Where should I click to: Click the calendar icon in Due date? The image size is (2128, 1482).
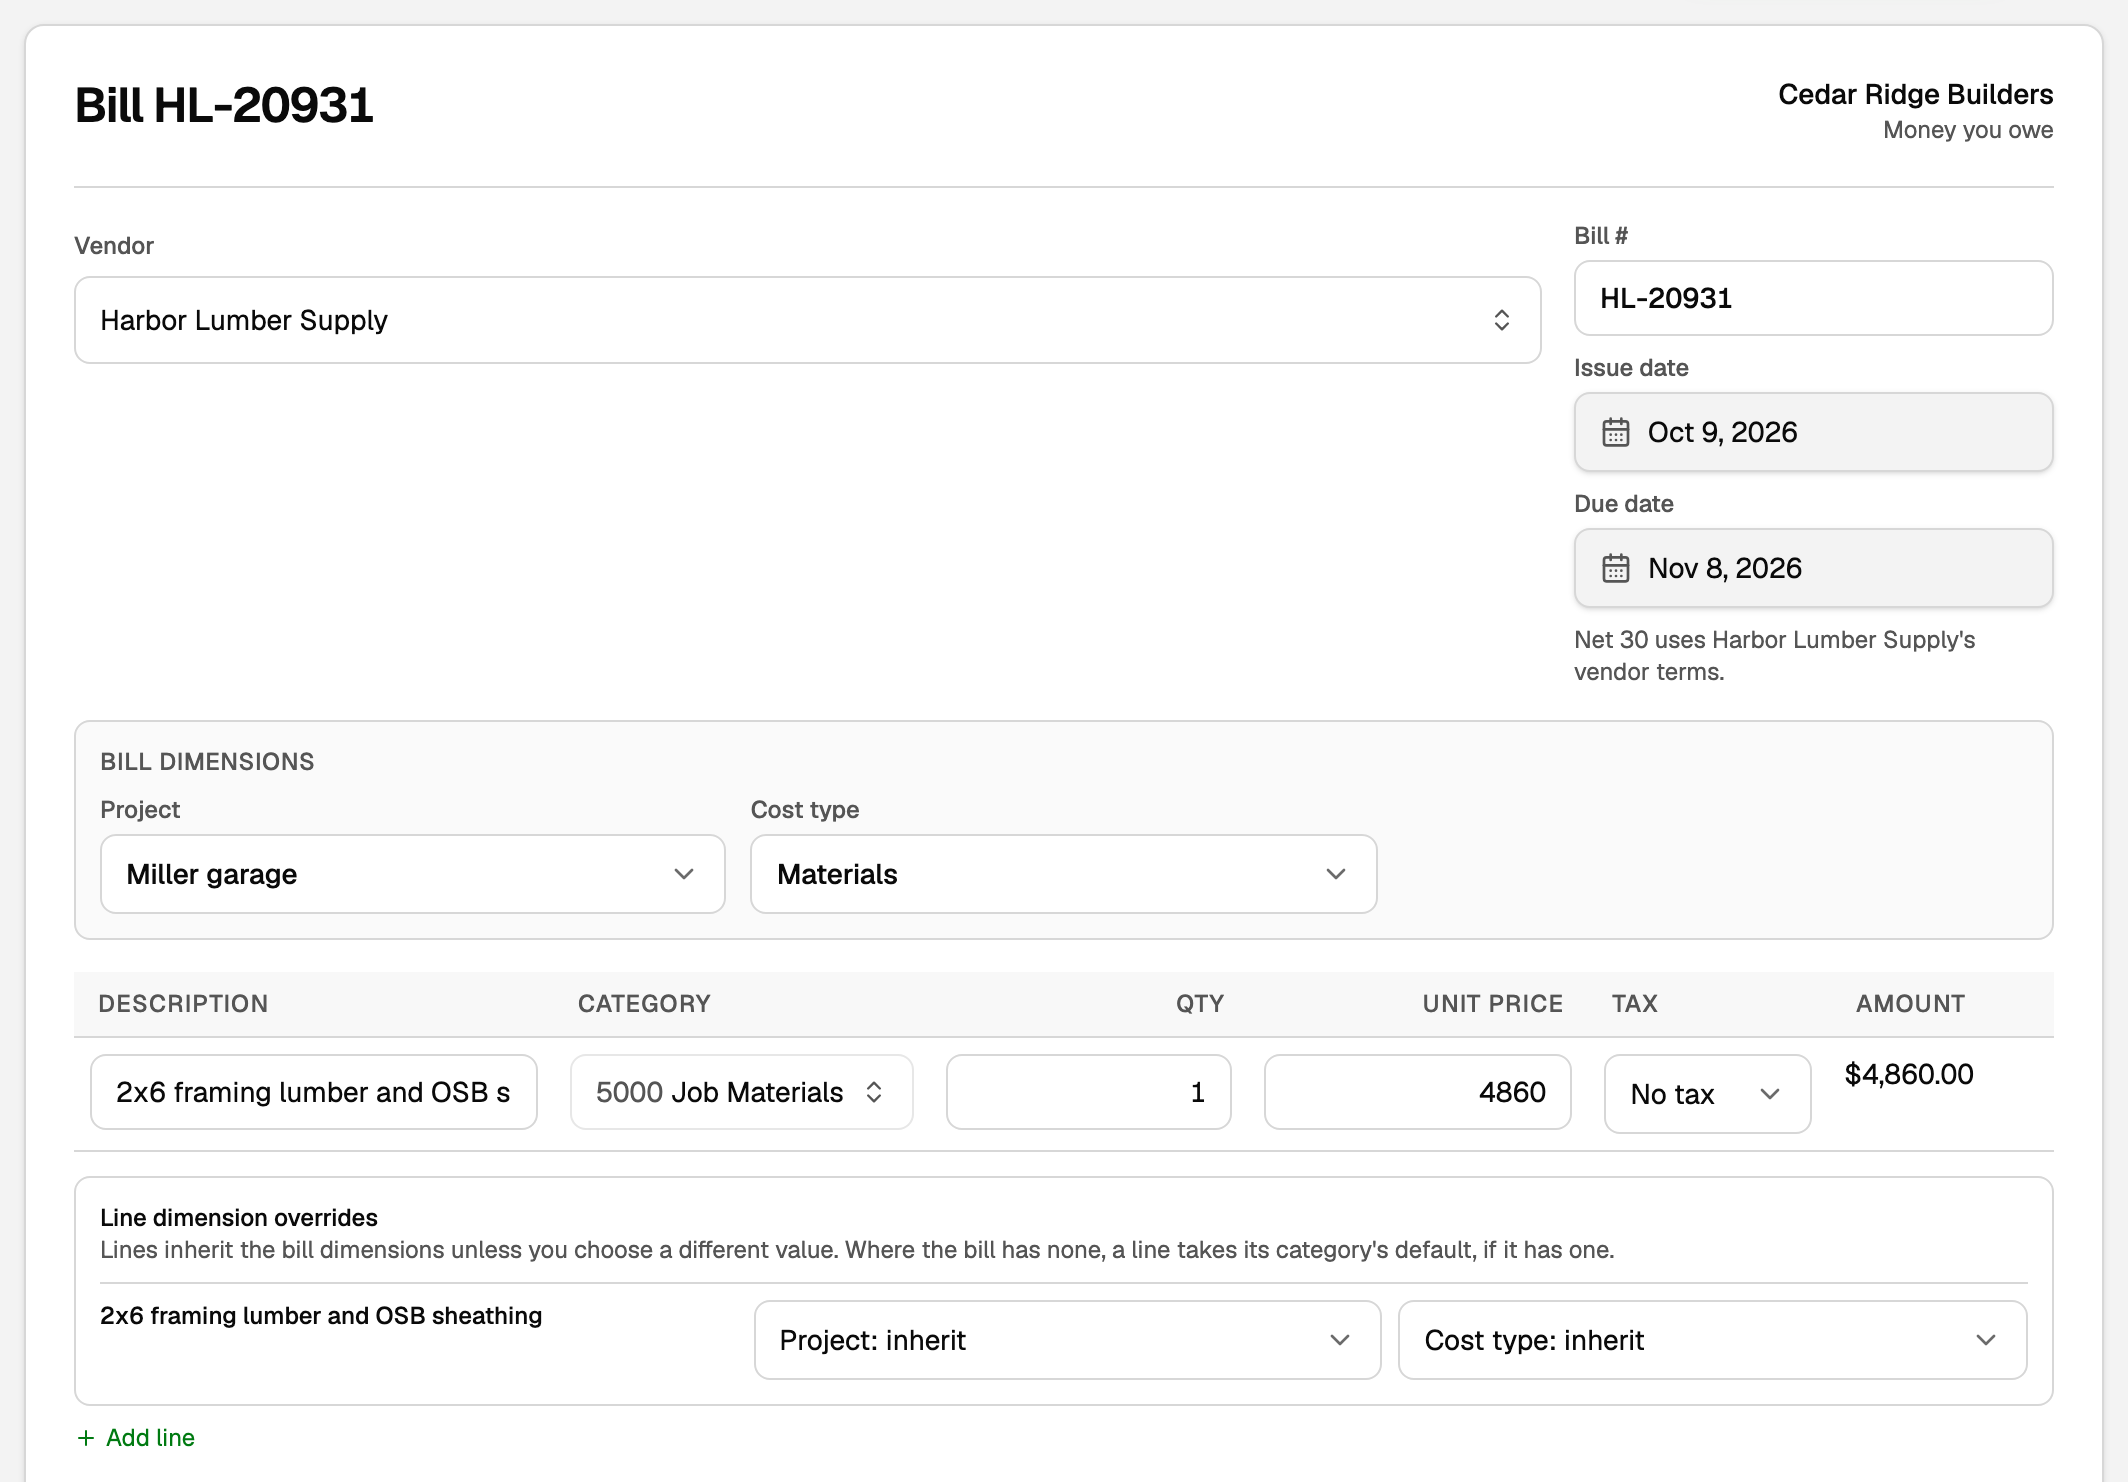click(x=1615, y=568)
